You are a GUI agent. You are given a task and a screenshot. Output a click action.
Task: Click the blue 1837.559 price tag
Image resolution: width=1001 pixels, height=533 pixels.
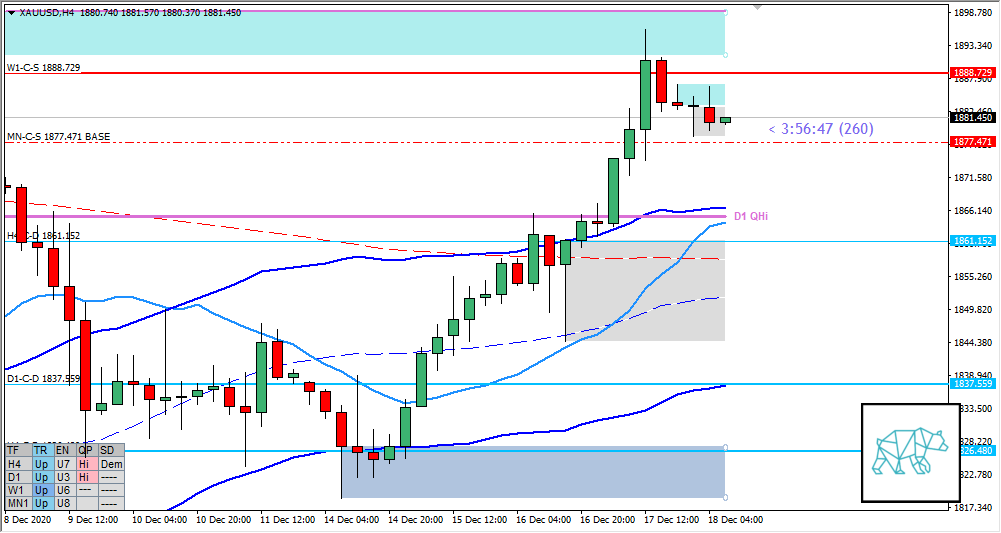point(972,384)
